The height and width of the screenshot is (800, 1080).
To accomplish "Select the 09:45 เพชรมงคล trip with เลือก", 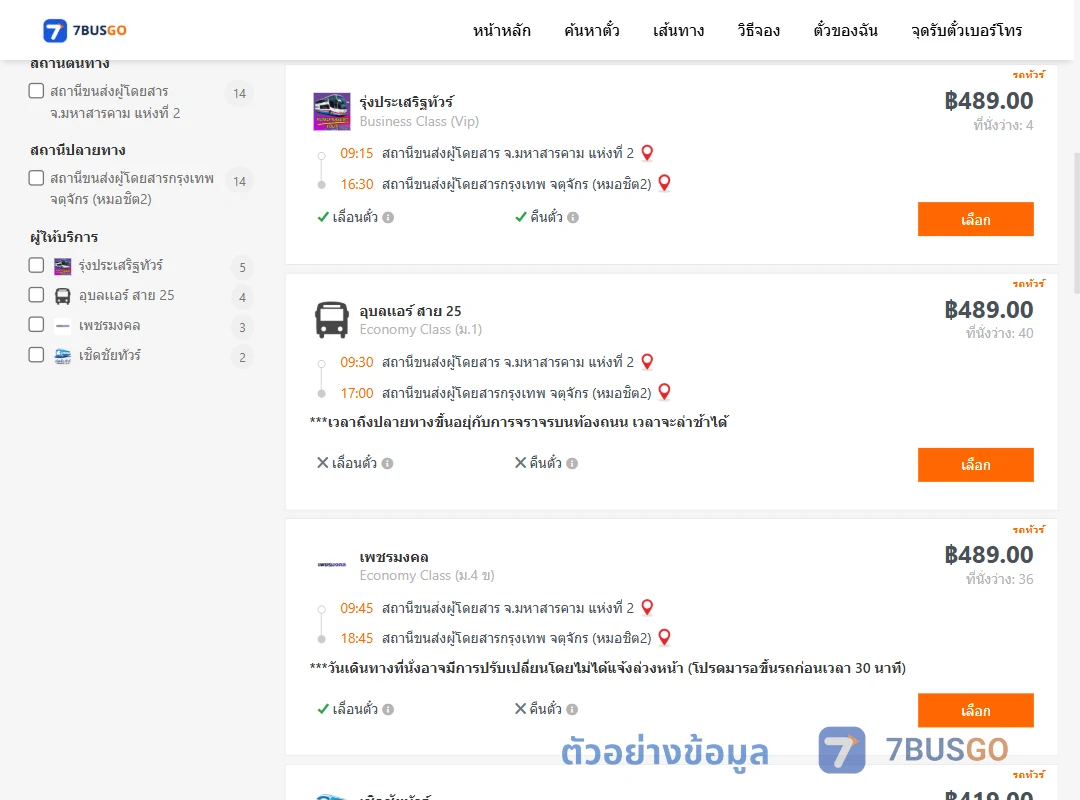I will [x=975, y=710].
